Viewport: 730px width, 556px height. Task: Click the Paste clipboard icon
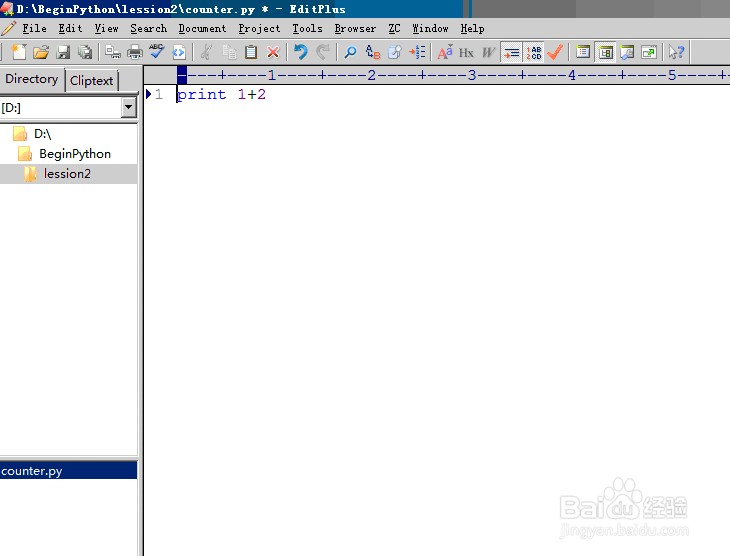[x=251, y=52]
